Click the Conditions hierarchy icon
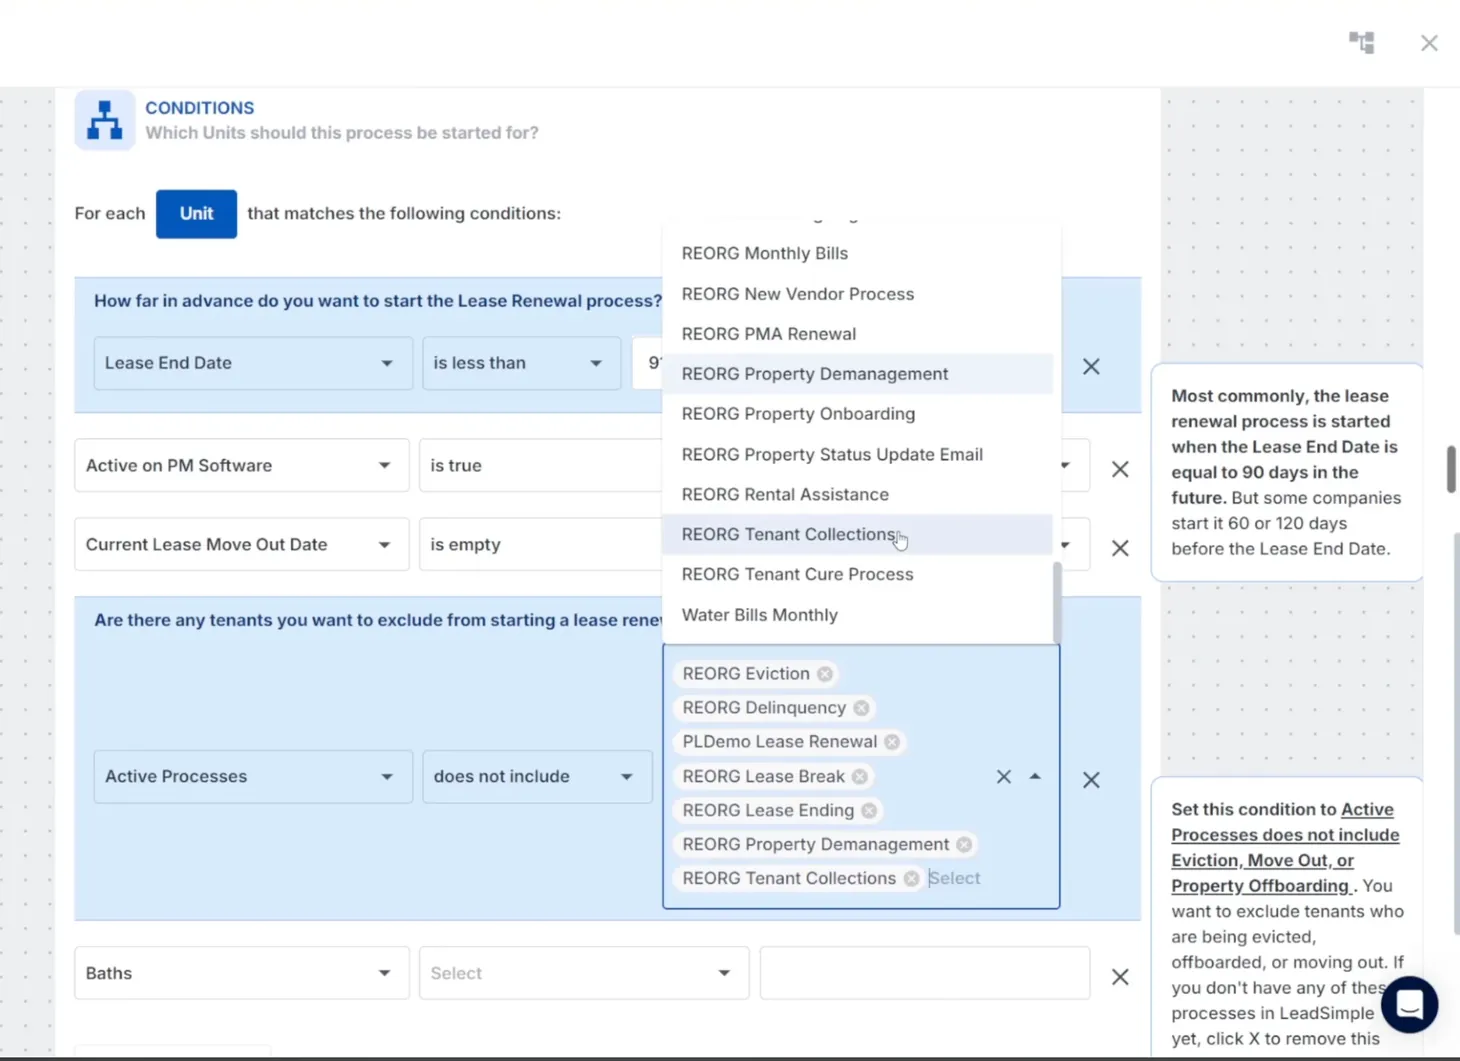 point(105,120)
